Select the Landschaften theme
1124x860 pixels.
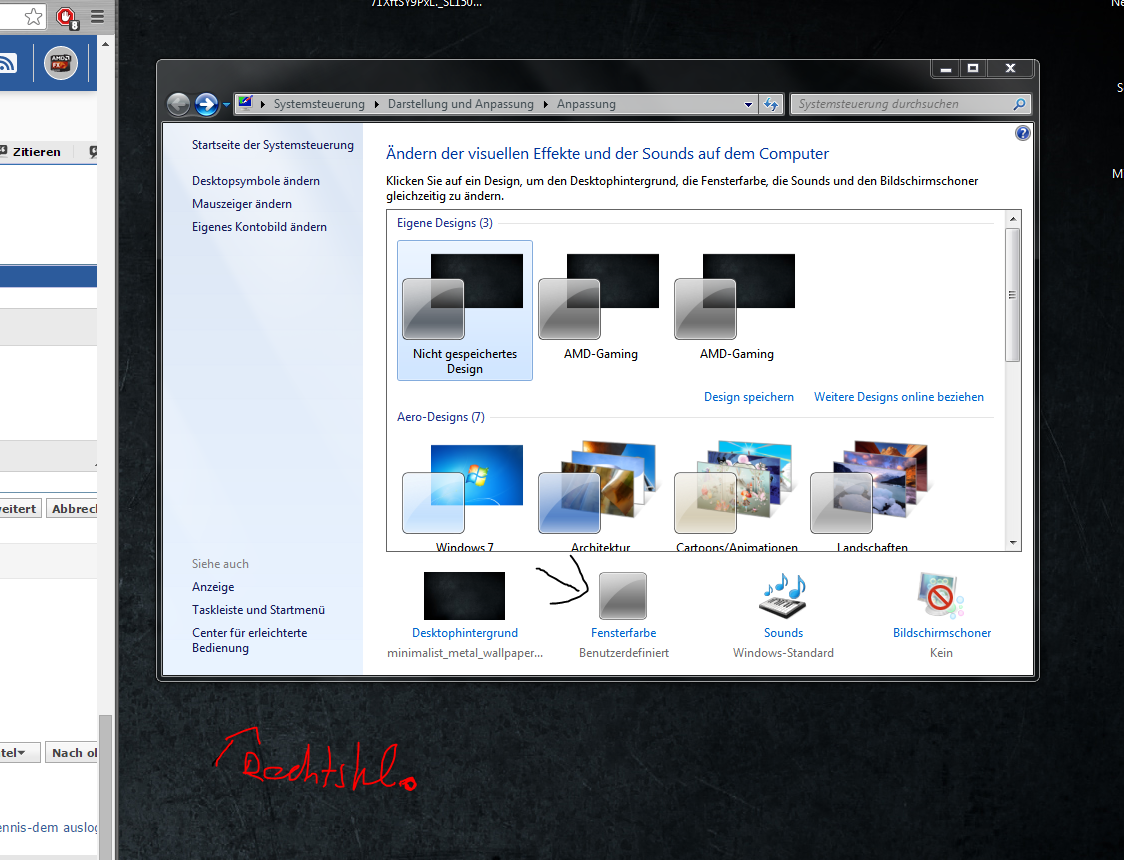(872, 496)
